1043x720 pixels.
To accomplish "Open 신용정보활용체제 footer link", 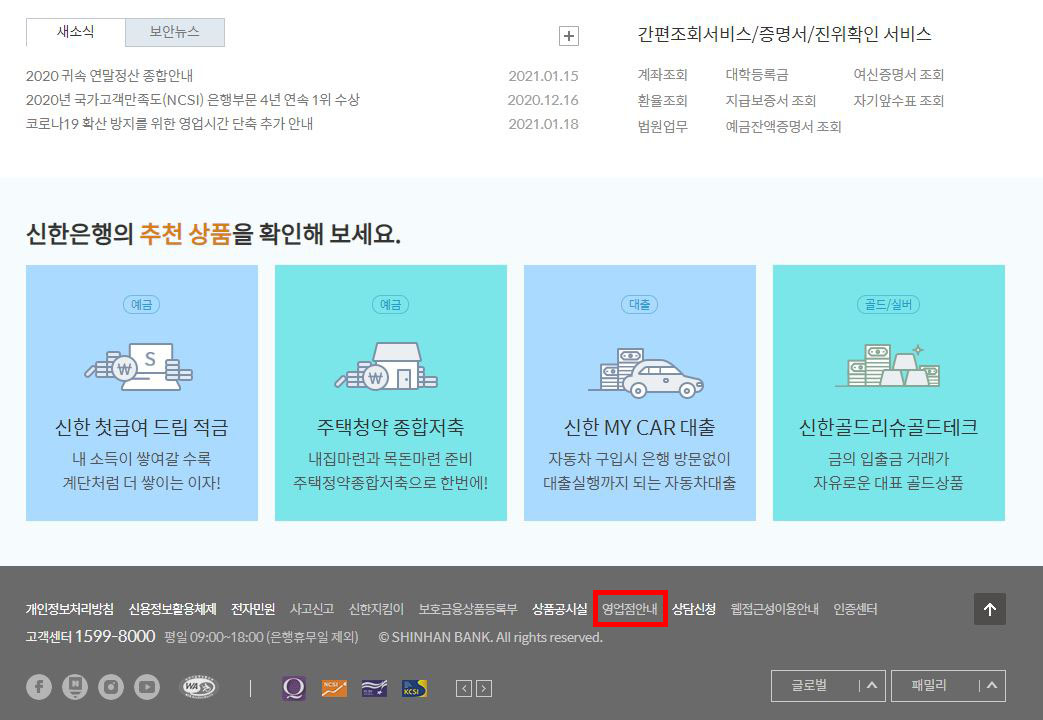I will click(x=172, y=609).
